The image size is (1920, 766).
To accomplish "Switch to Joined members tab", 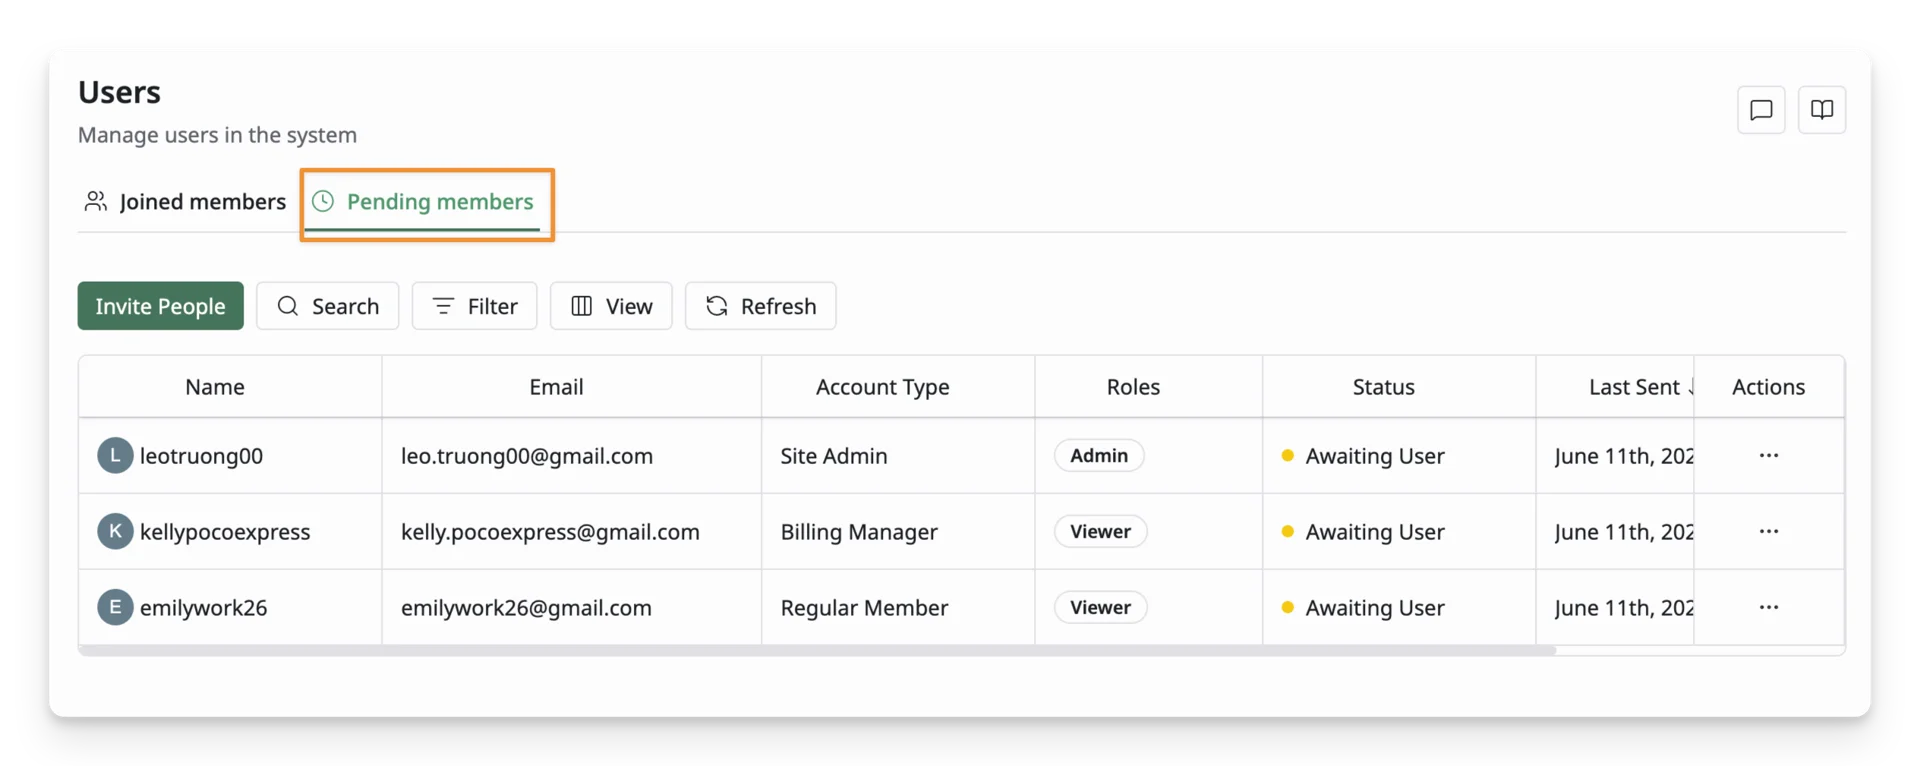I will (185, 202).
